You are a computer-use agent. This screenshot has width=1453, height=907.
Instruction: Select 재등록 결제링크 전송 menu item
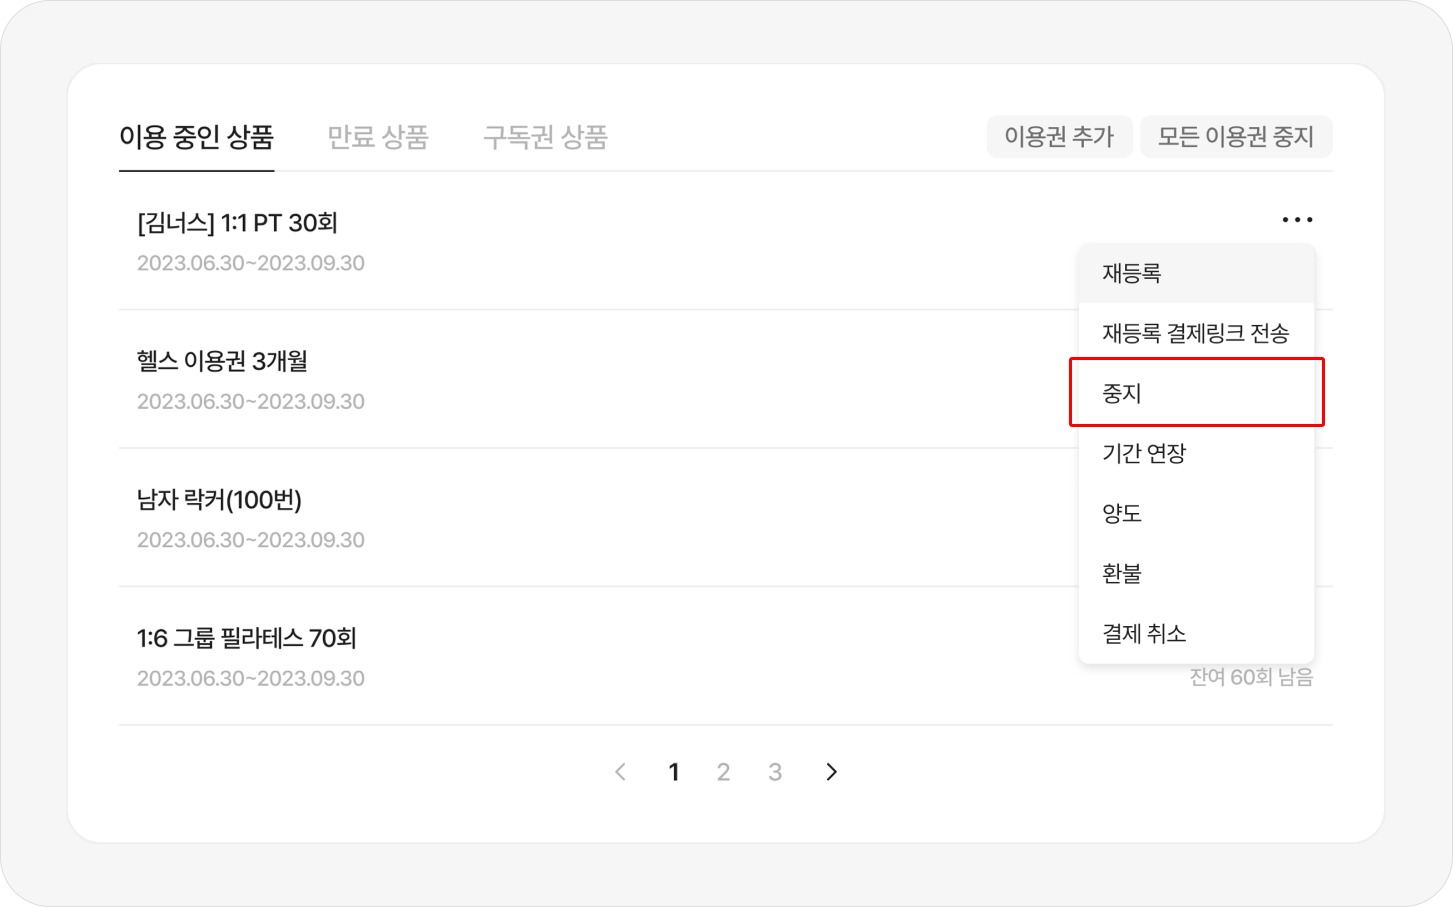click(x=1196, y=333)
